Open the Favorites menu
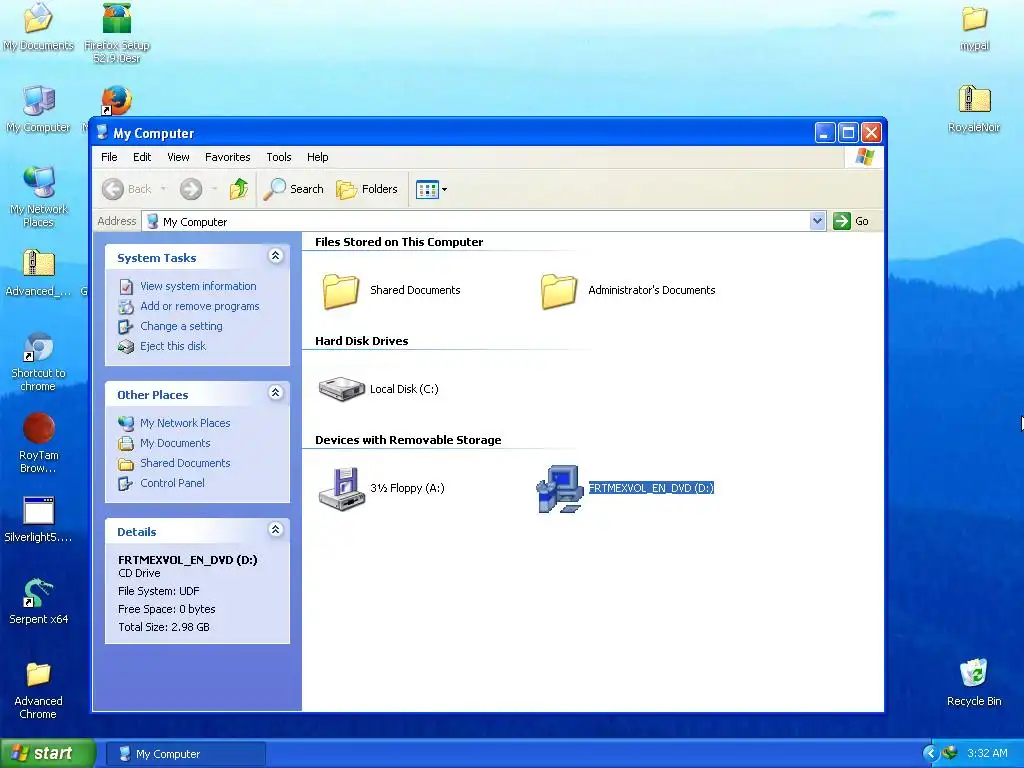The width and height of the screenshot is (1024, 768). [227, 157]
